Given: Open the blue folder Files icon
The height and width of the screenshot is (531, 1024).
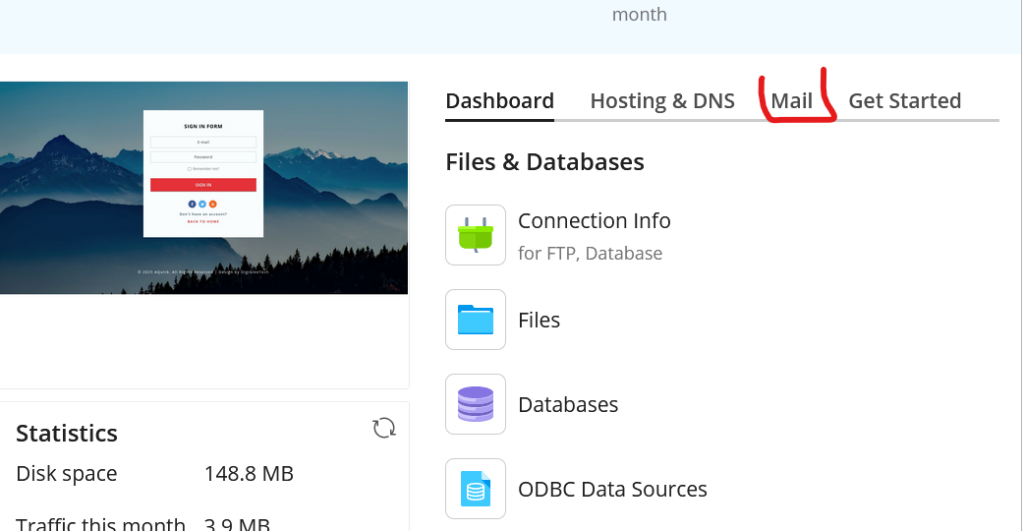Looking at the screenshot, I should pos(475,320).
